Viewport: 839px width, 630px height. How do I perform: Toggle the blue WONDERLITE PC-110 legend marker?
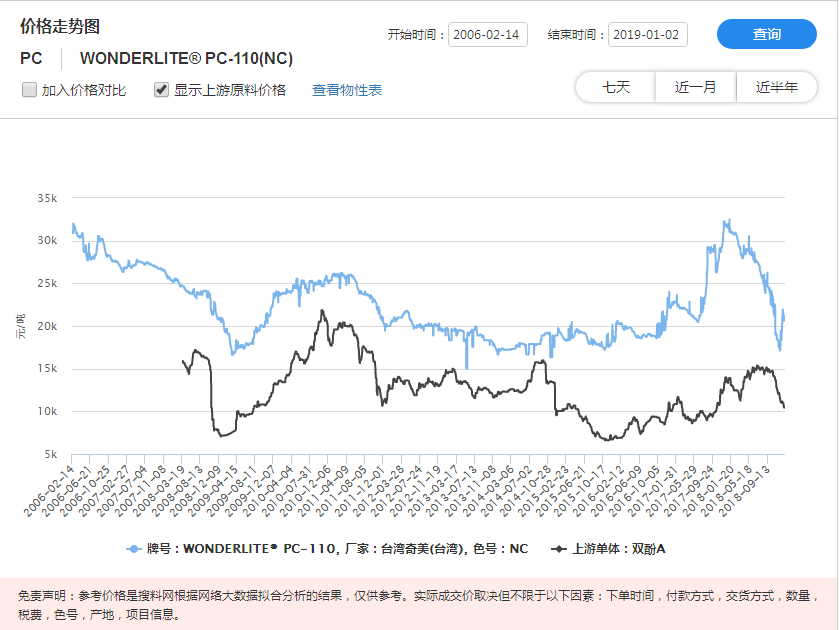coord(133,549)
